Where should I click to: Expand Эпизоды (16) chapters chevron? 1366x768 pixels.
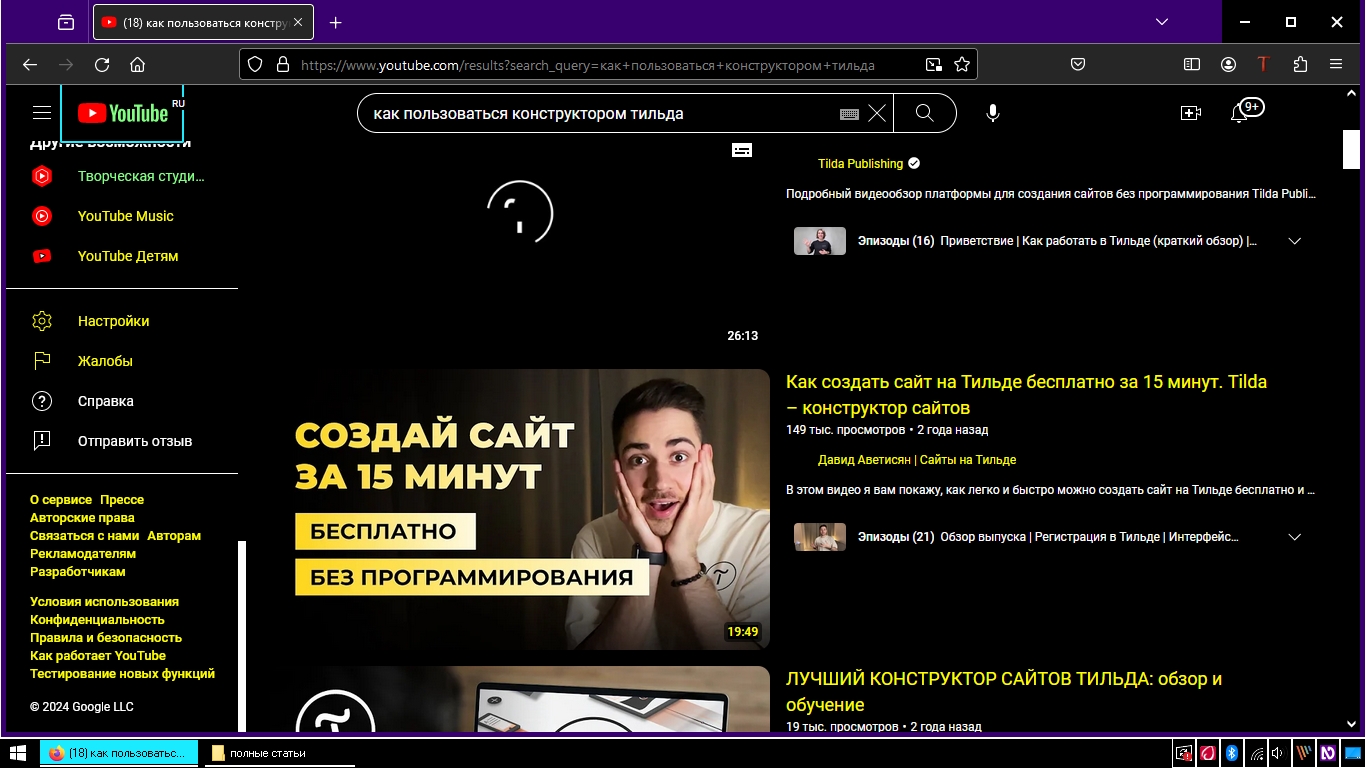point(1294,241)
